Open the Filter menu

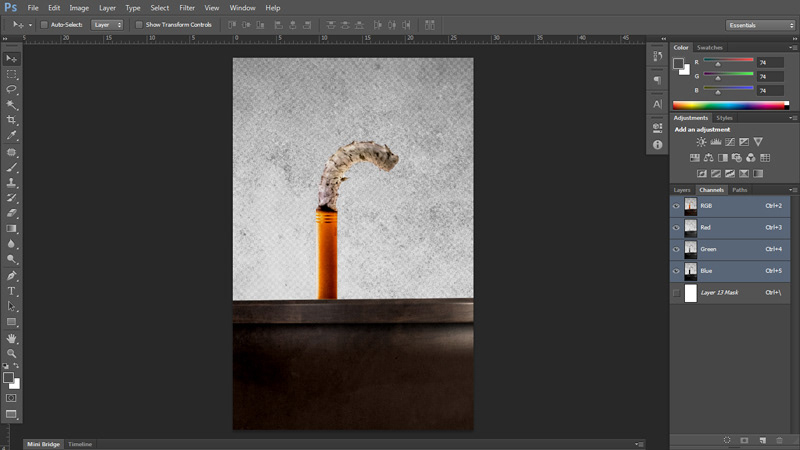[187, 8]
